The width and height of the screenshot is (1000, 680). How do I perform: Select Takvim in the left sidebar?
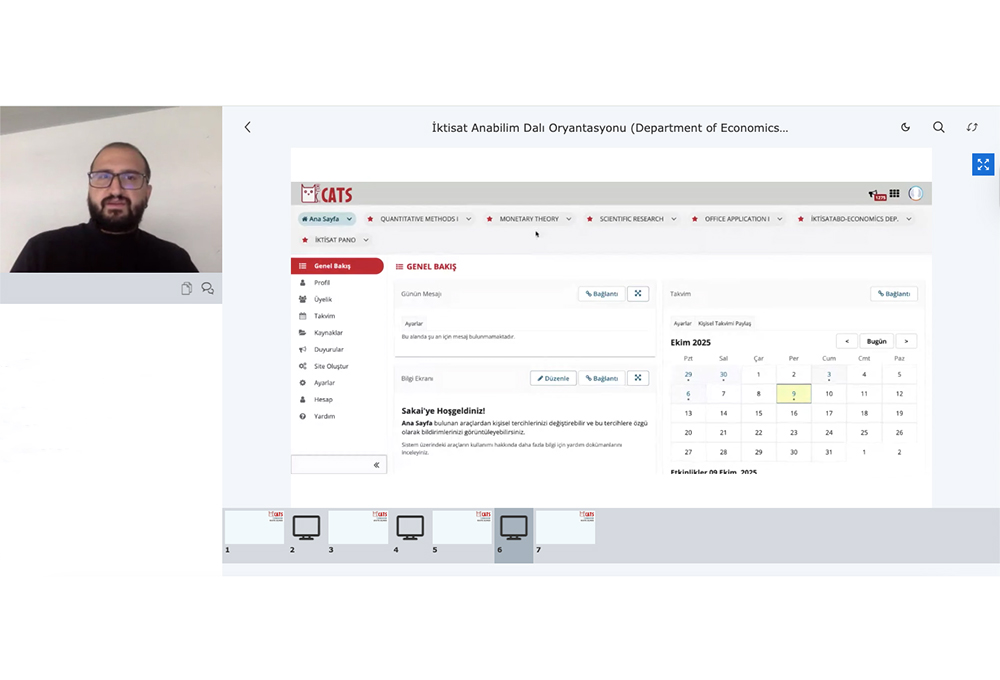coord(324,316)
